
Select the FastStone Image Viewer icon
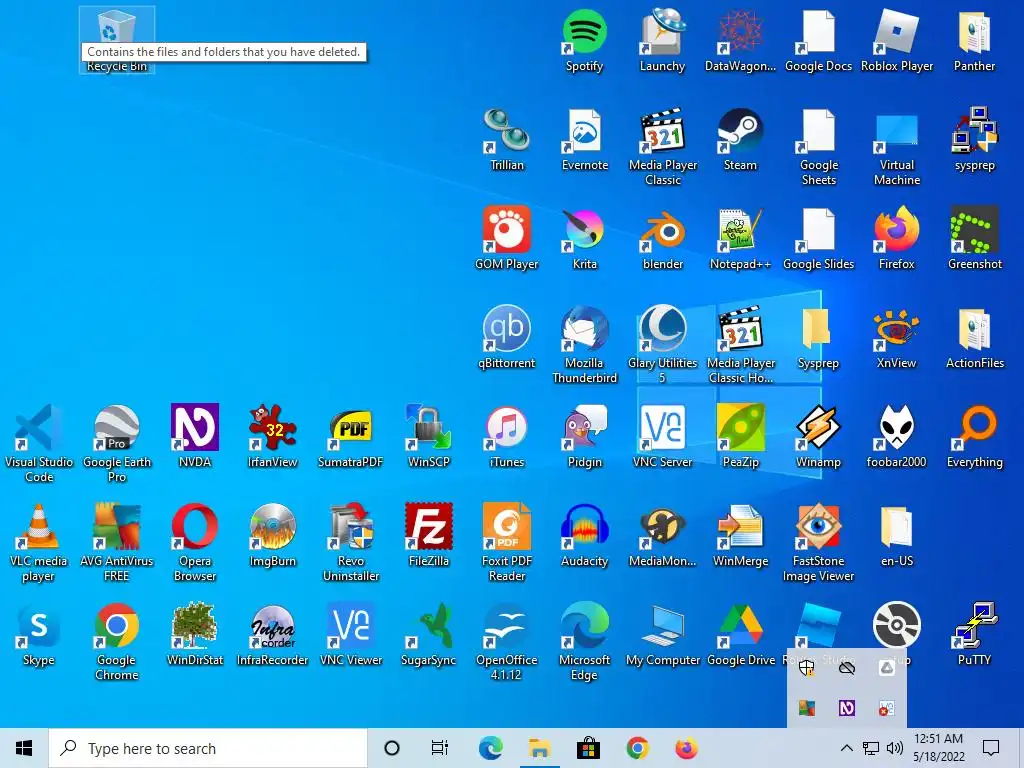pyautogui.click(x=818, y=543)
